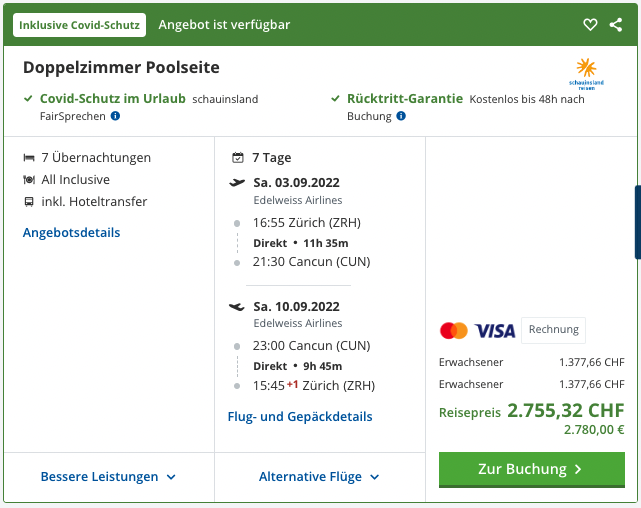Click the outbound flight airplane icon
641x508 pixels.
[237, 182]
